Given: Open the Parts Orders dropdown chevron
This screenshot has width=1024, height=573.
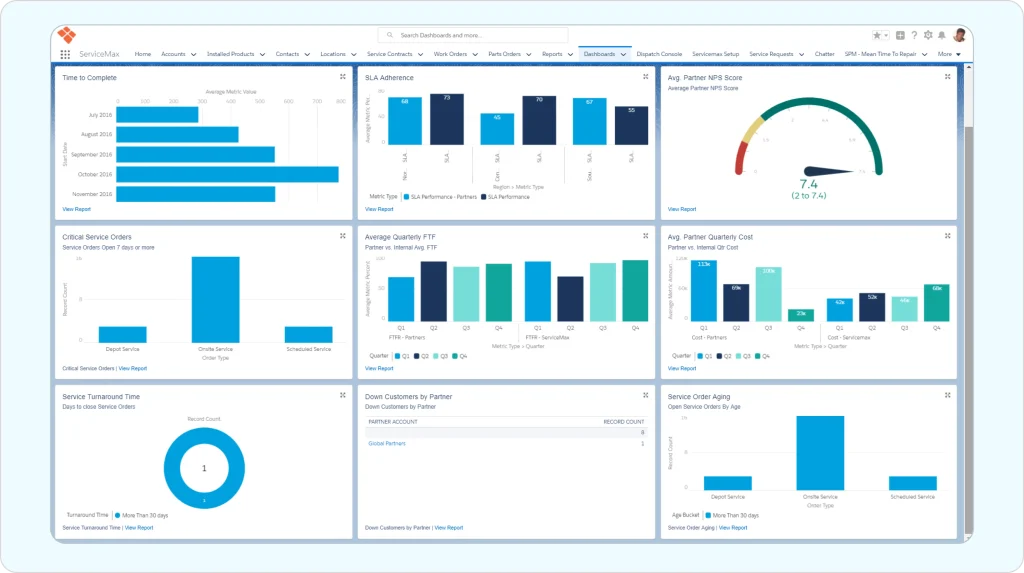Looking at the screenshot, I should pyautogui.click(x=528, y=55).
